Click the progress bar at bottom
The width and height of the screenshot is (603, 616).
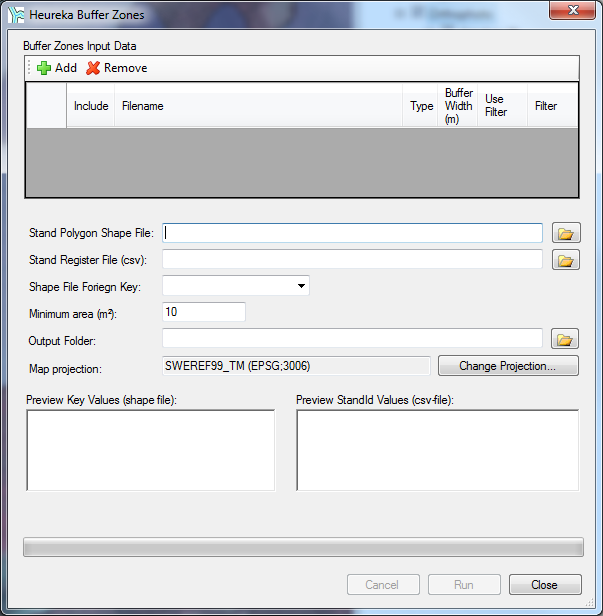pyautogui.click(x=303, y=547)
